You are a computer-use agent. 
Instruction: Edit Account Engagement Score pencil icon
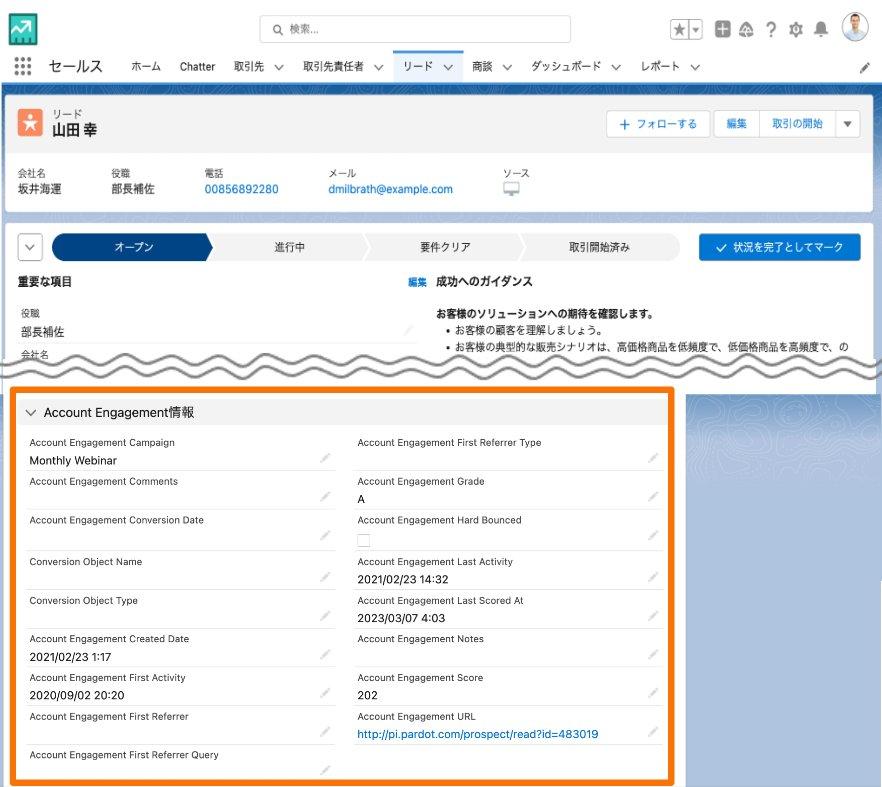coord(653,693)
